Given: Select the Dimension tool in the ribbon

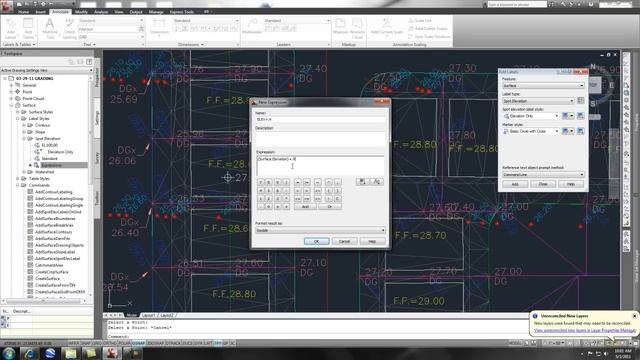Looking at the screenshot, I should (x=159, y=27).
